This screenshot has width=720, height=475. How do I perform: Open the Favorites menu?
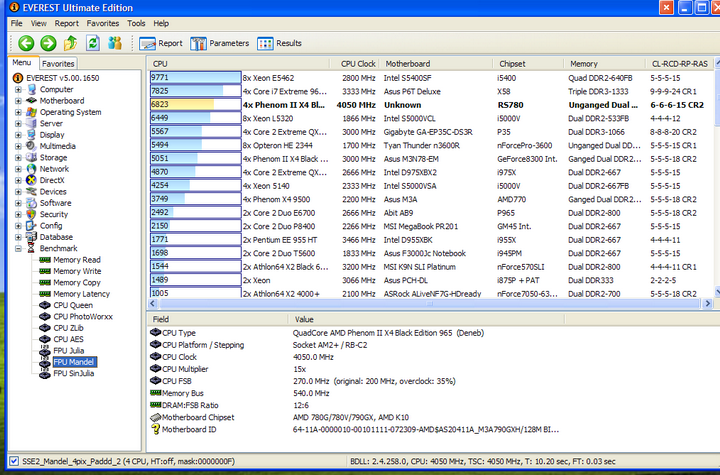[x=103, y=23]
